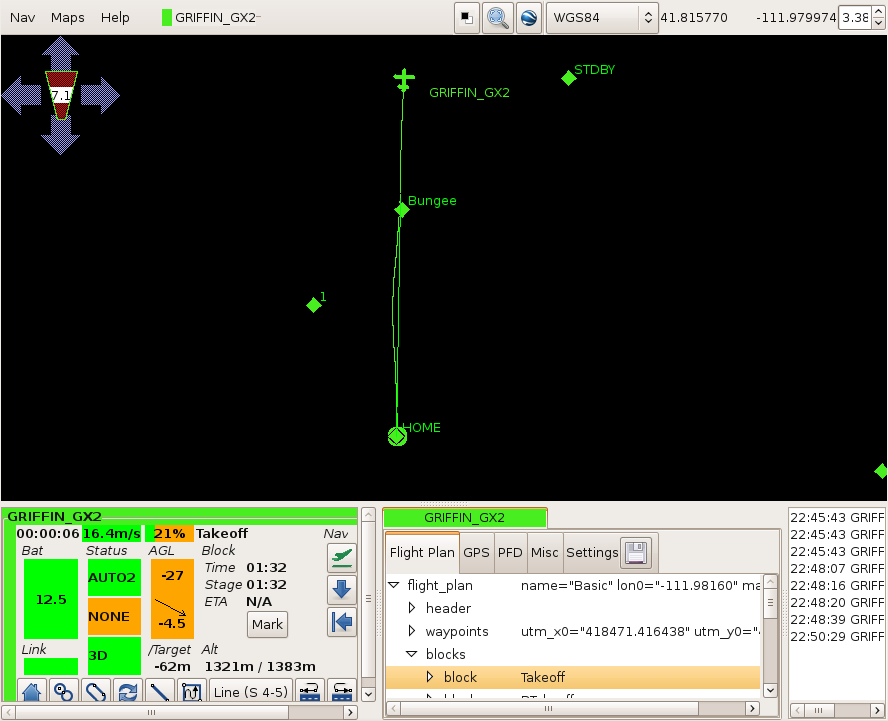Collapse the blocks tree node
This screenshot has width=888, height=721.
(x=412, y=654)
